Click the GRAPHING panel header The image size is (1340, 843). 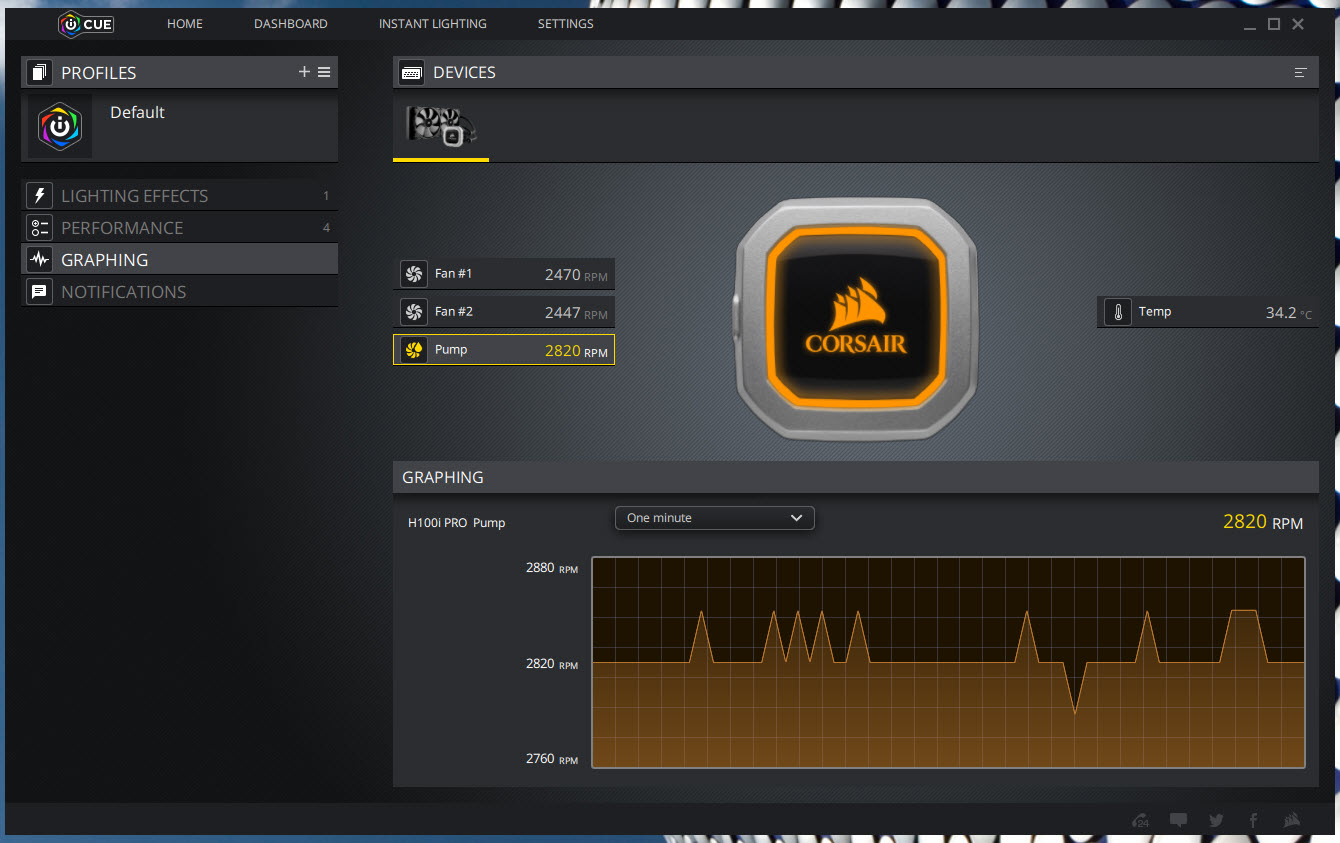(856, 477)
